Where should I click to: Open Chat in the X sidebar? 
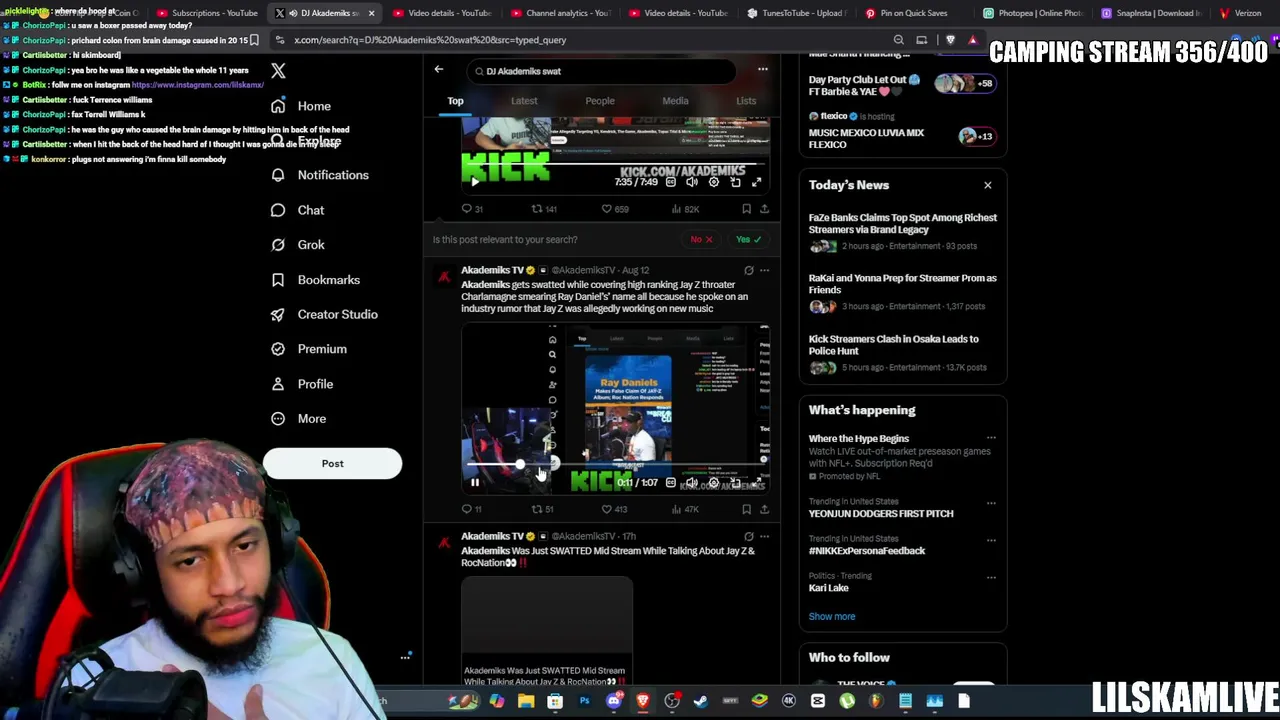tap(298, 210)
